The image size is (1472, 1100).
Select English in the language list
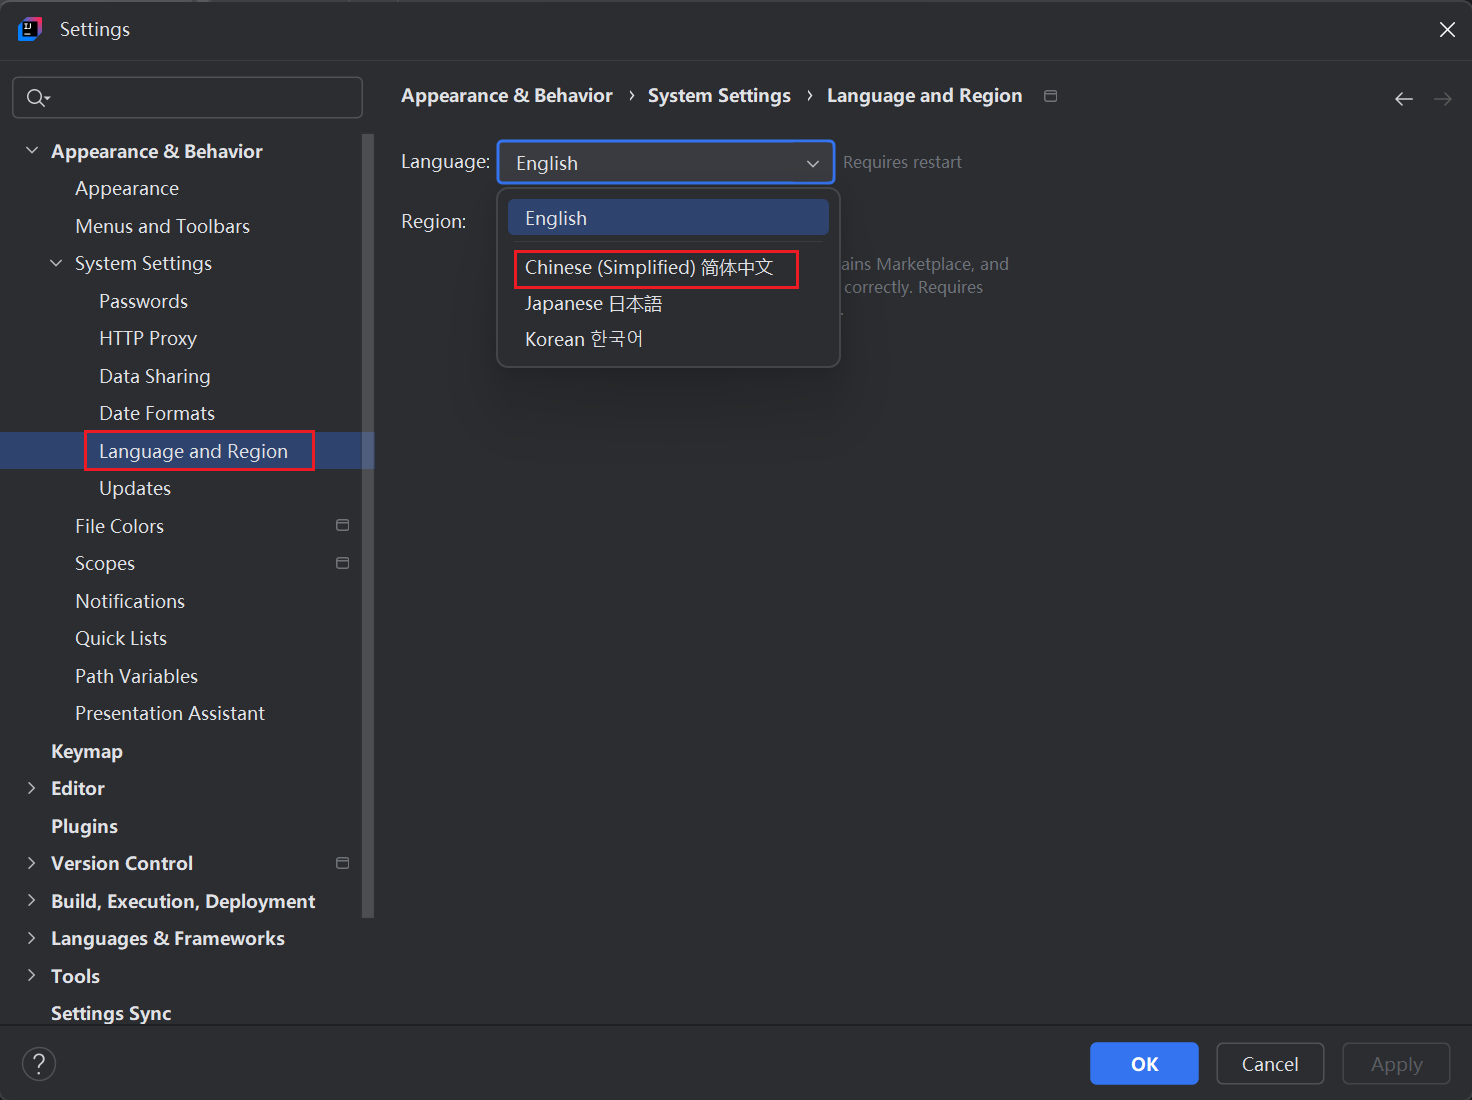[668, 218]
